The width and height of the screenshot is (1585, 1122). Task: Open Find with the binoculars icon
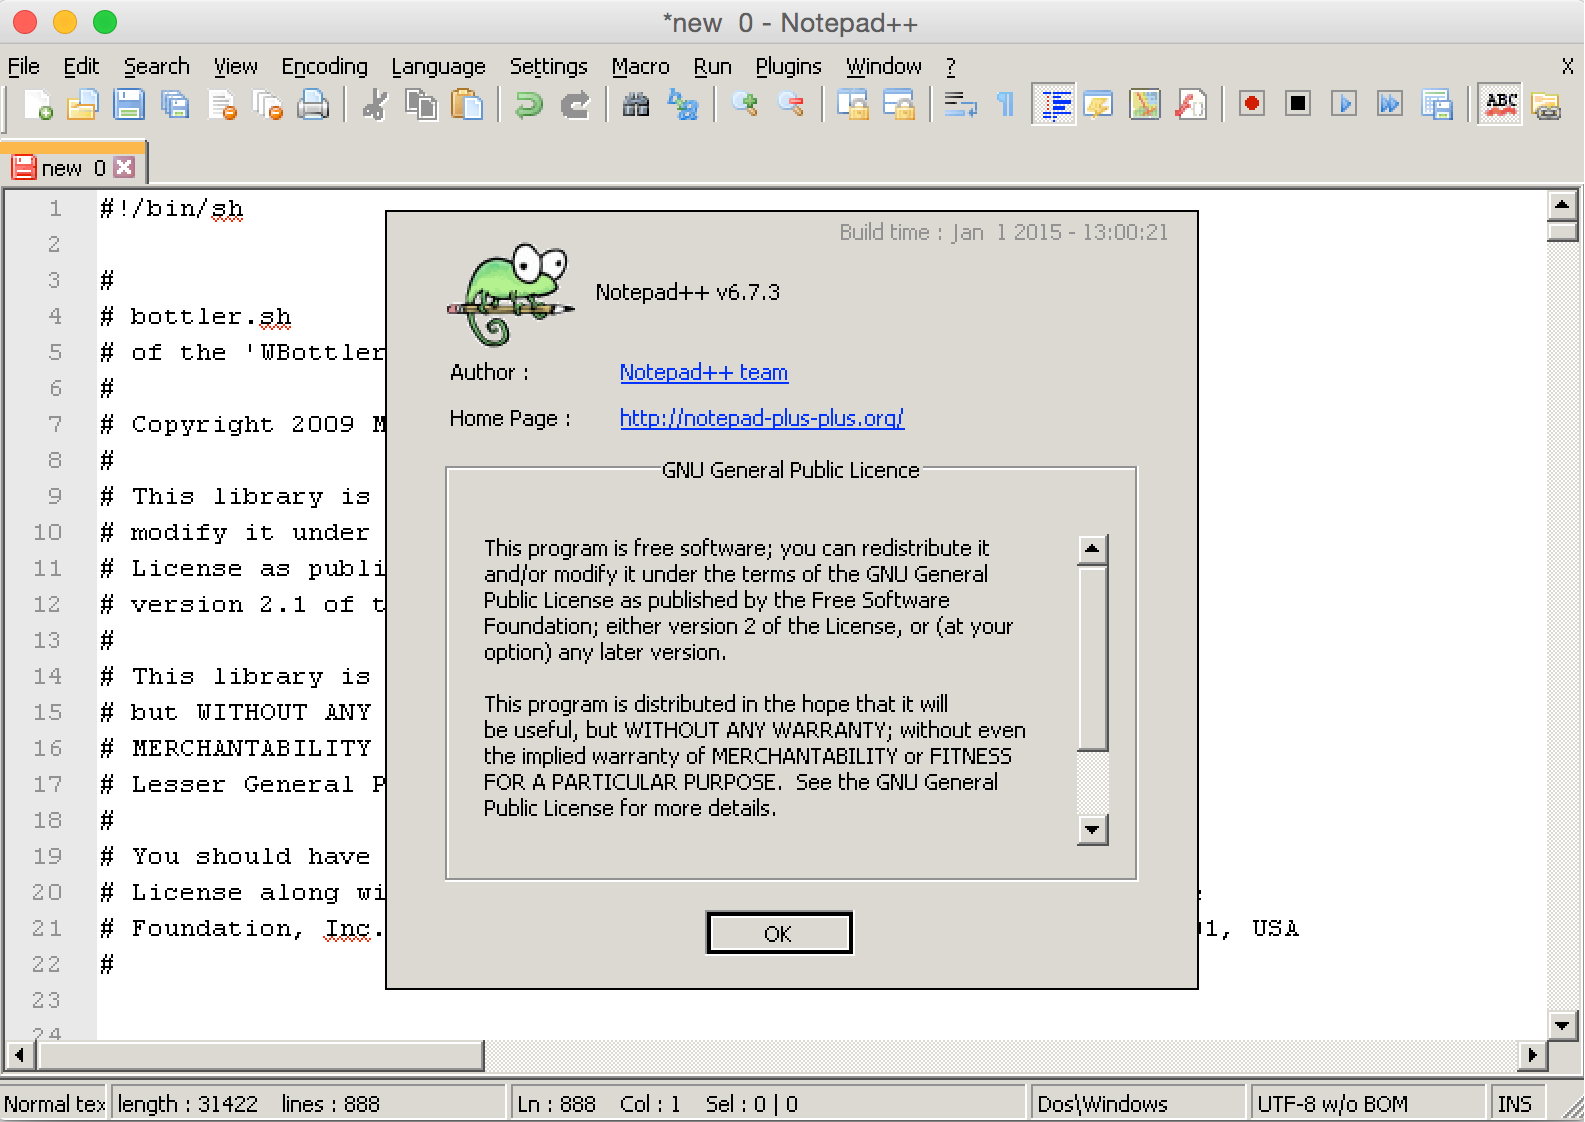tap(636, 104)
